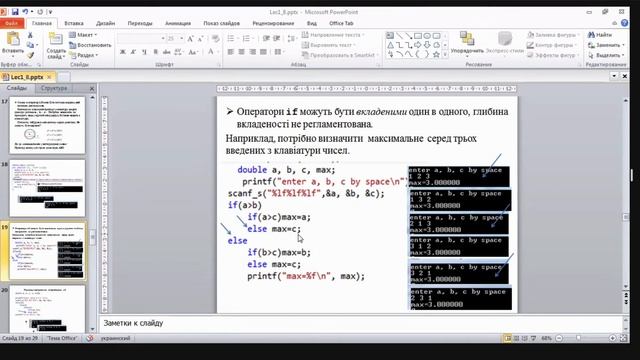The height and width of the screenshot is (360, 640).
Task: Open the Файл (File) tab
Action: coord(11,23)
